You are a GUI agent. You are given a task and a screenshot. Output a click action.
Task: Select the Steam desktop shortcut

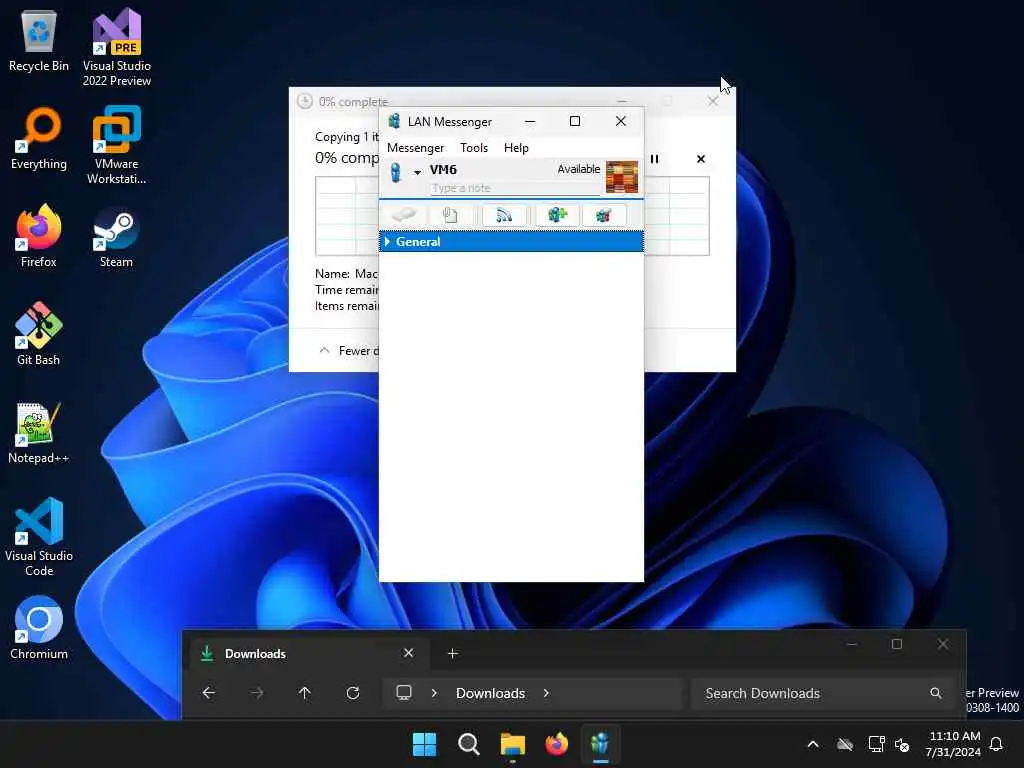[116, 237]
